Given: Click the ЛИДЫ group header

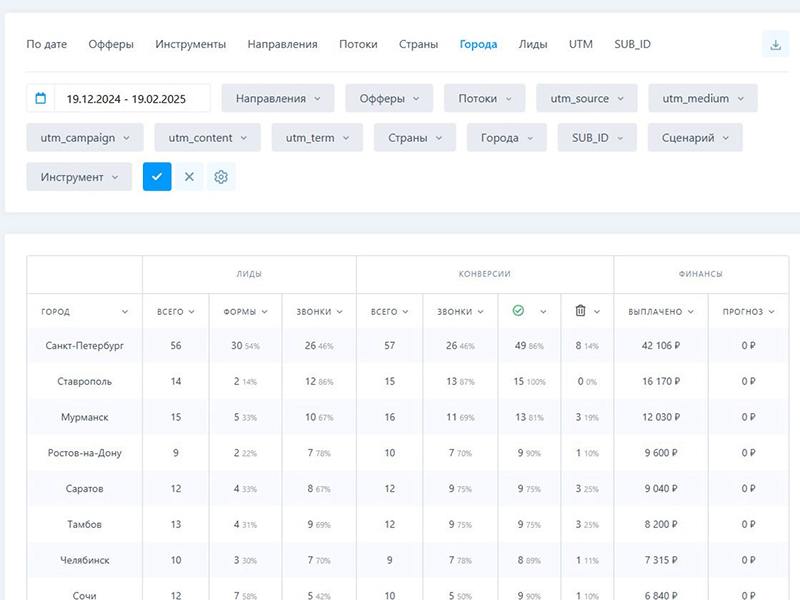Looking at the screenshot, I should [x=249, y=274].
